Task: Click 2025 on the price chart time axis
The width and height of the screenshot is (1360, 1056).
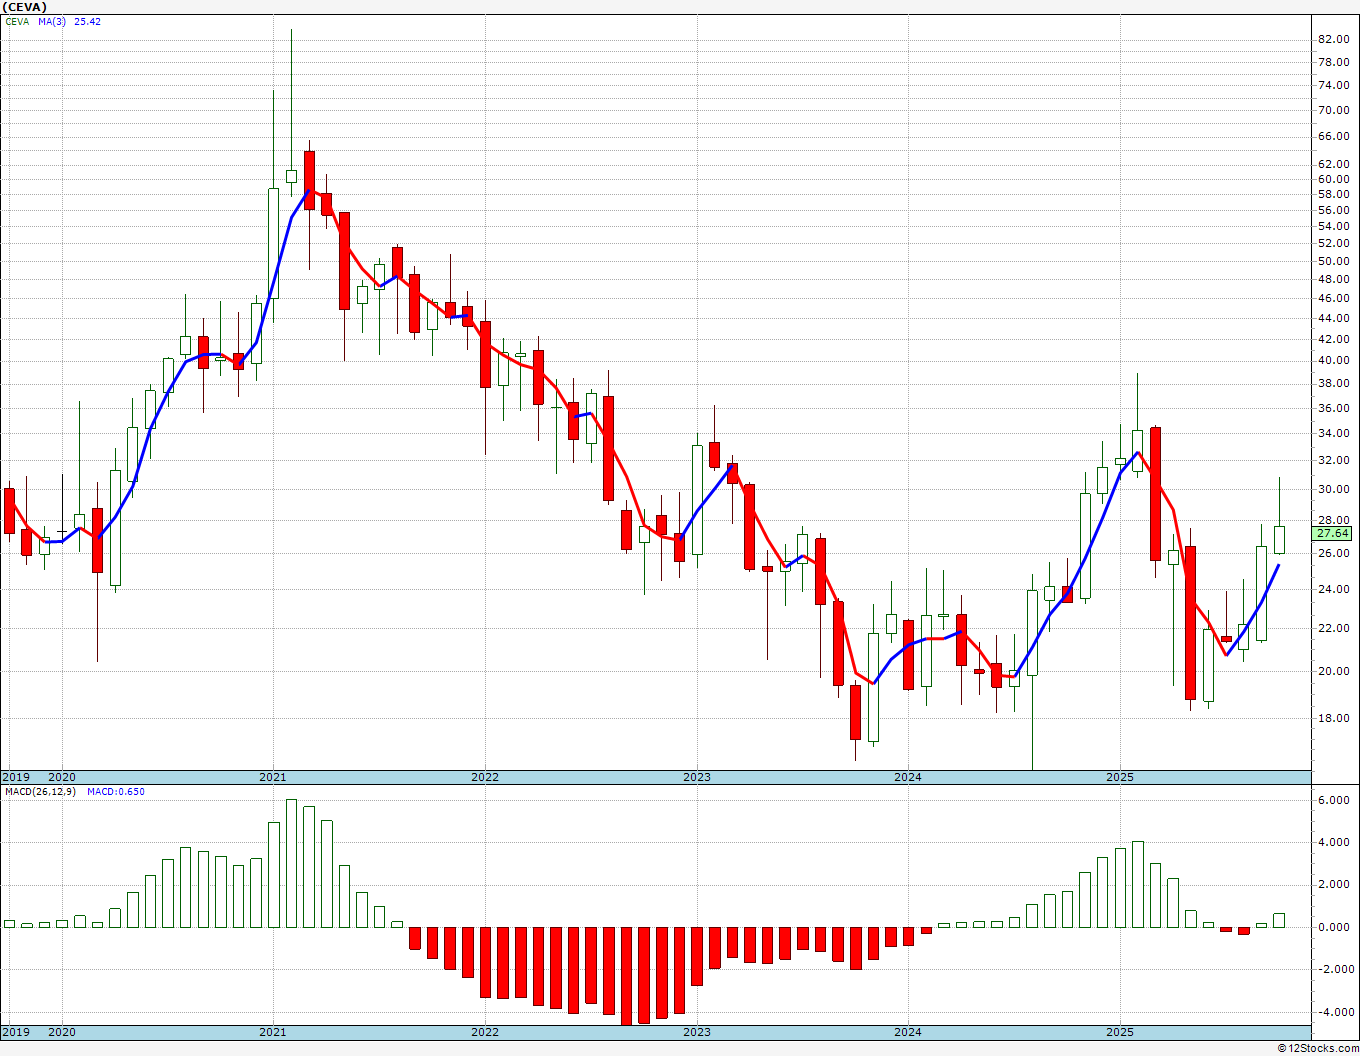Action: point(1120,777)
